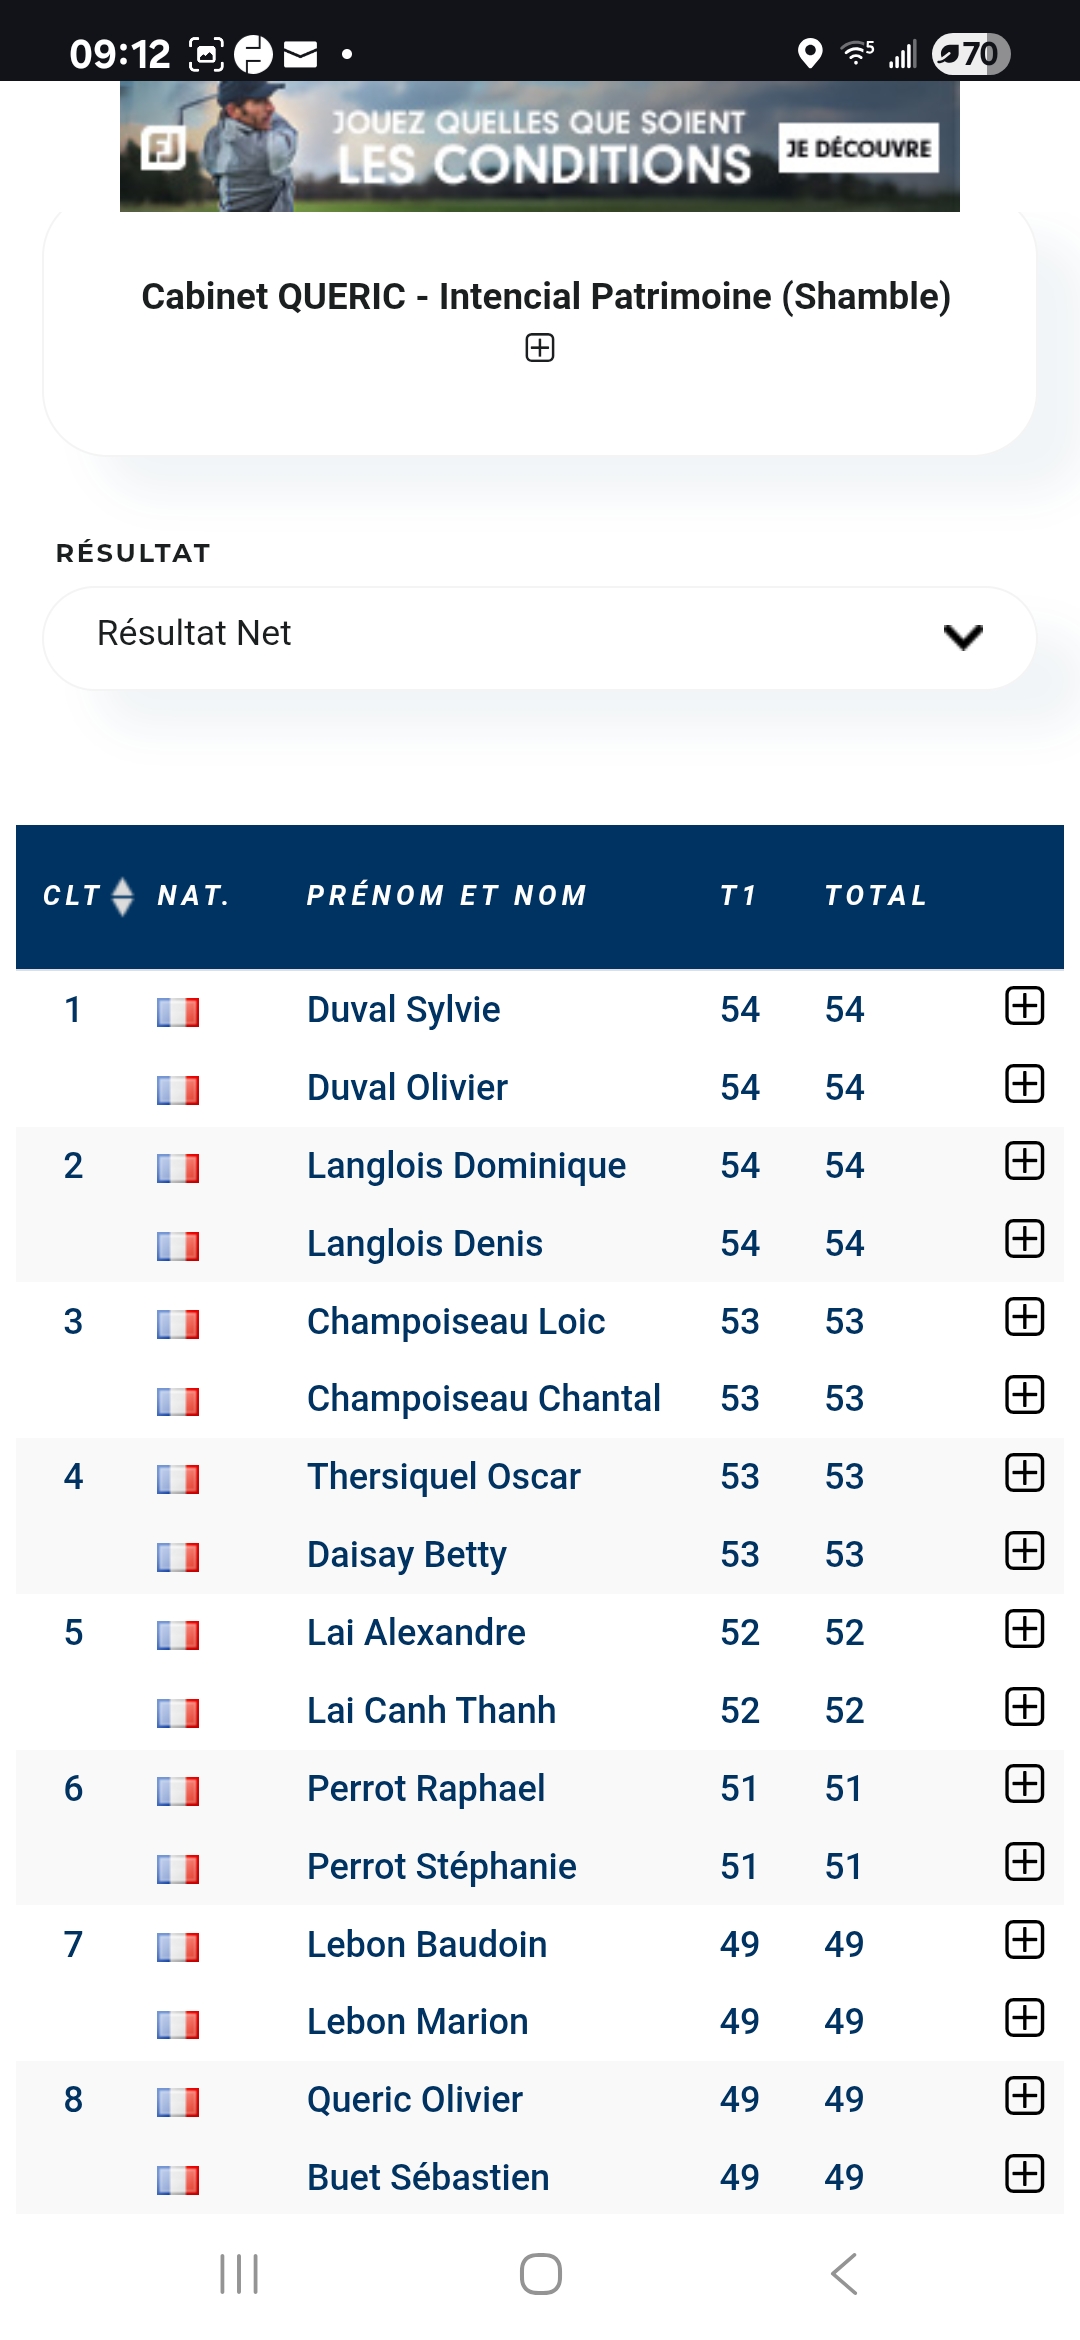Tap the Android back navigation button
The height and width of the screenshot is (2340, 1080).
844,2274
